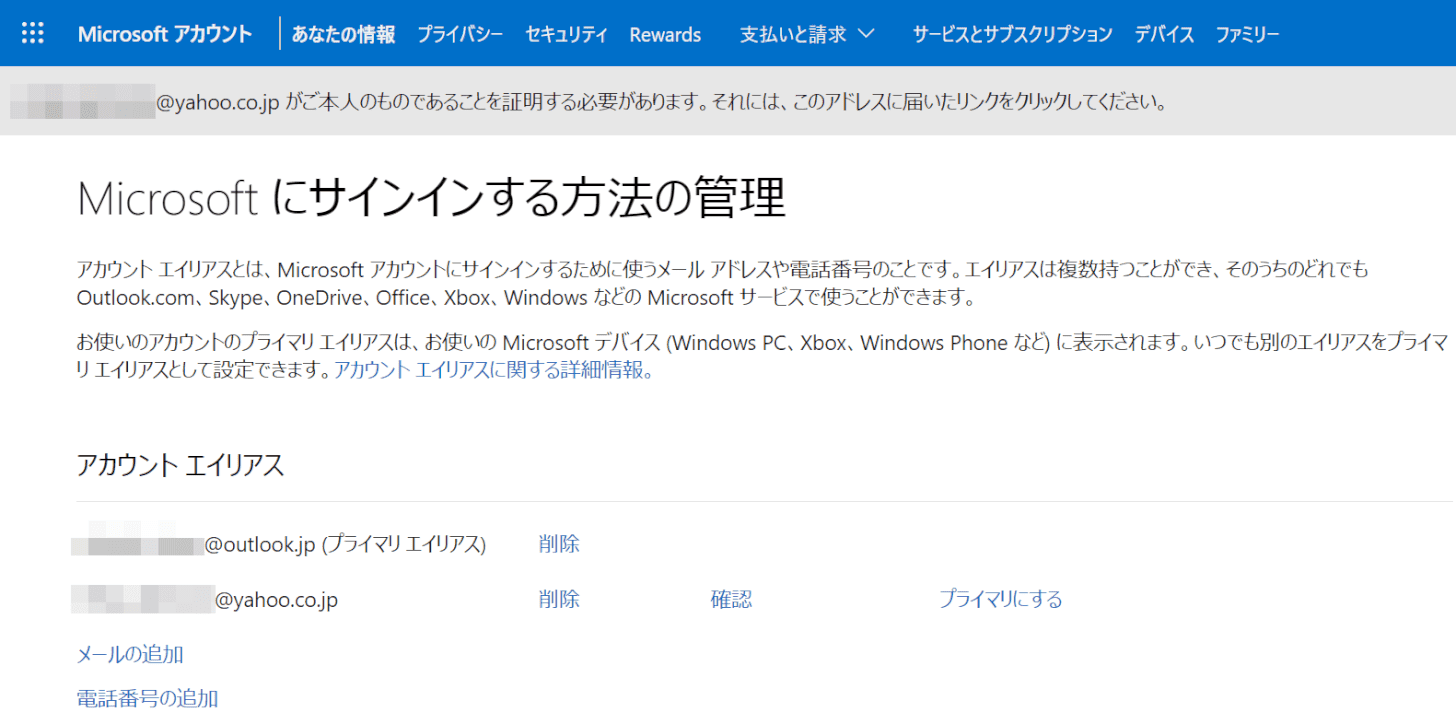Image resolution: width=1456 pixels, height=724 pixels.
Task: Open サービスとサブスクリプション menu item
Action: 1012,34
